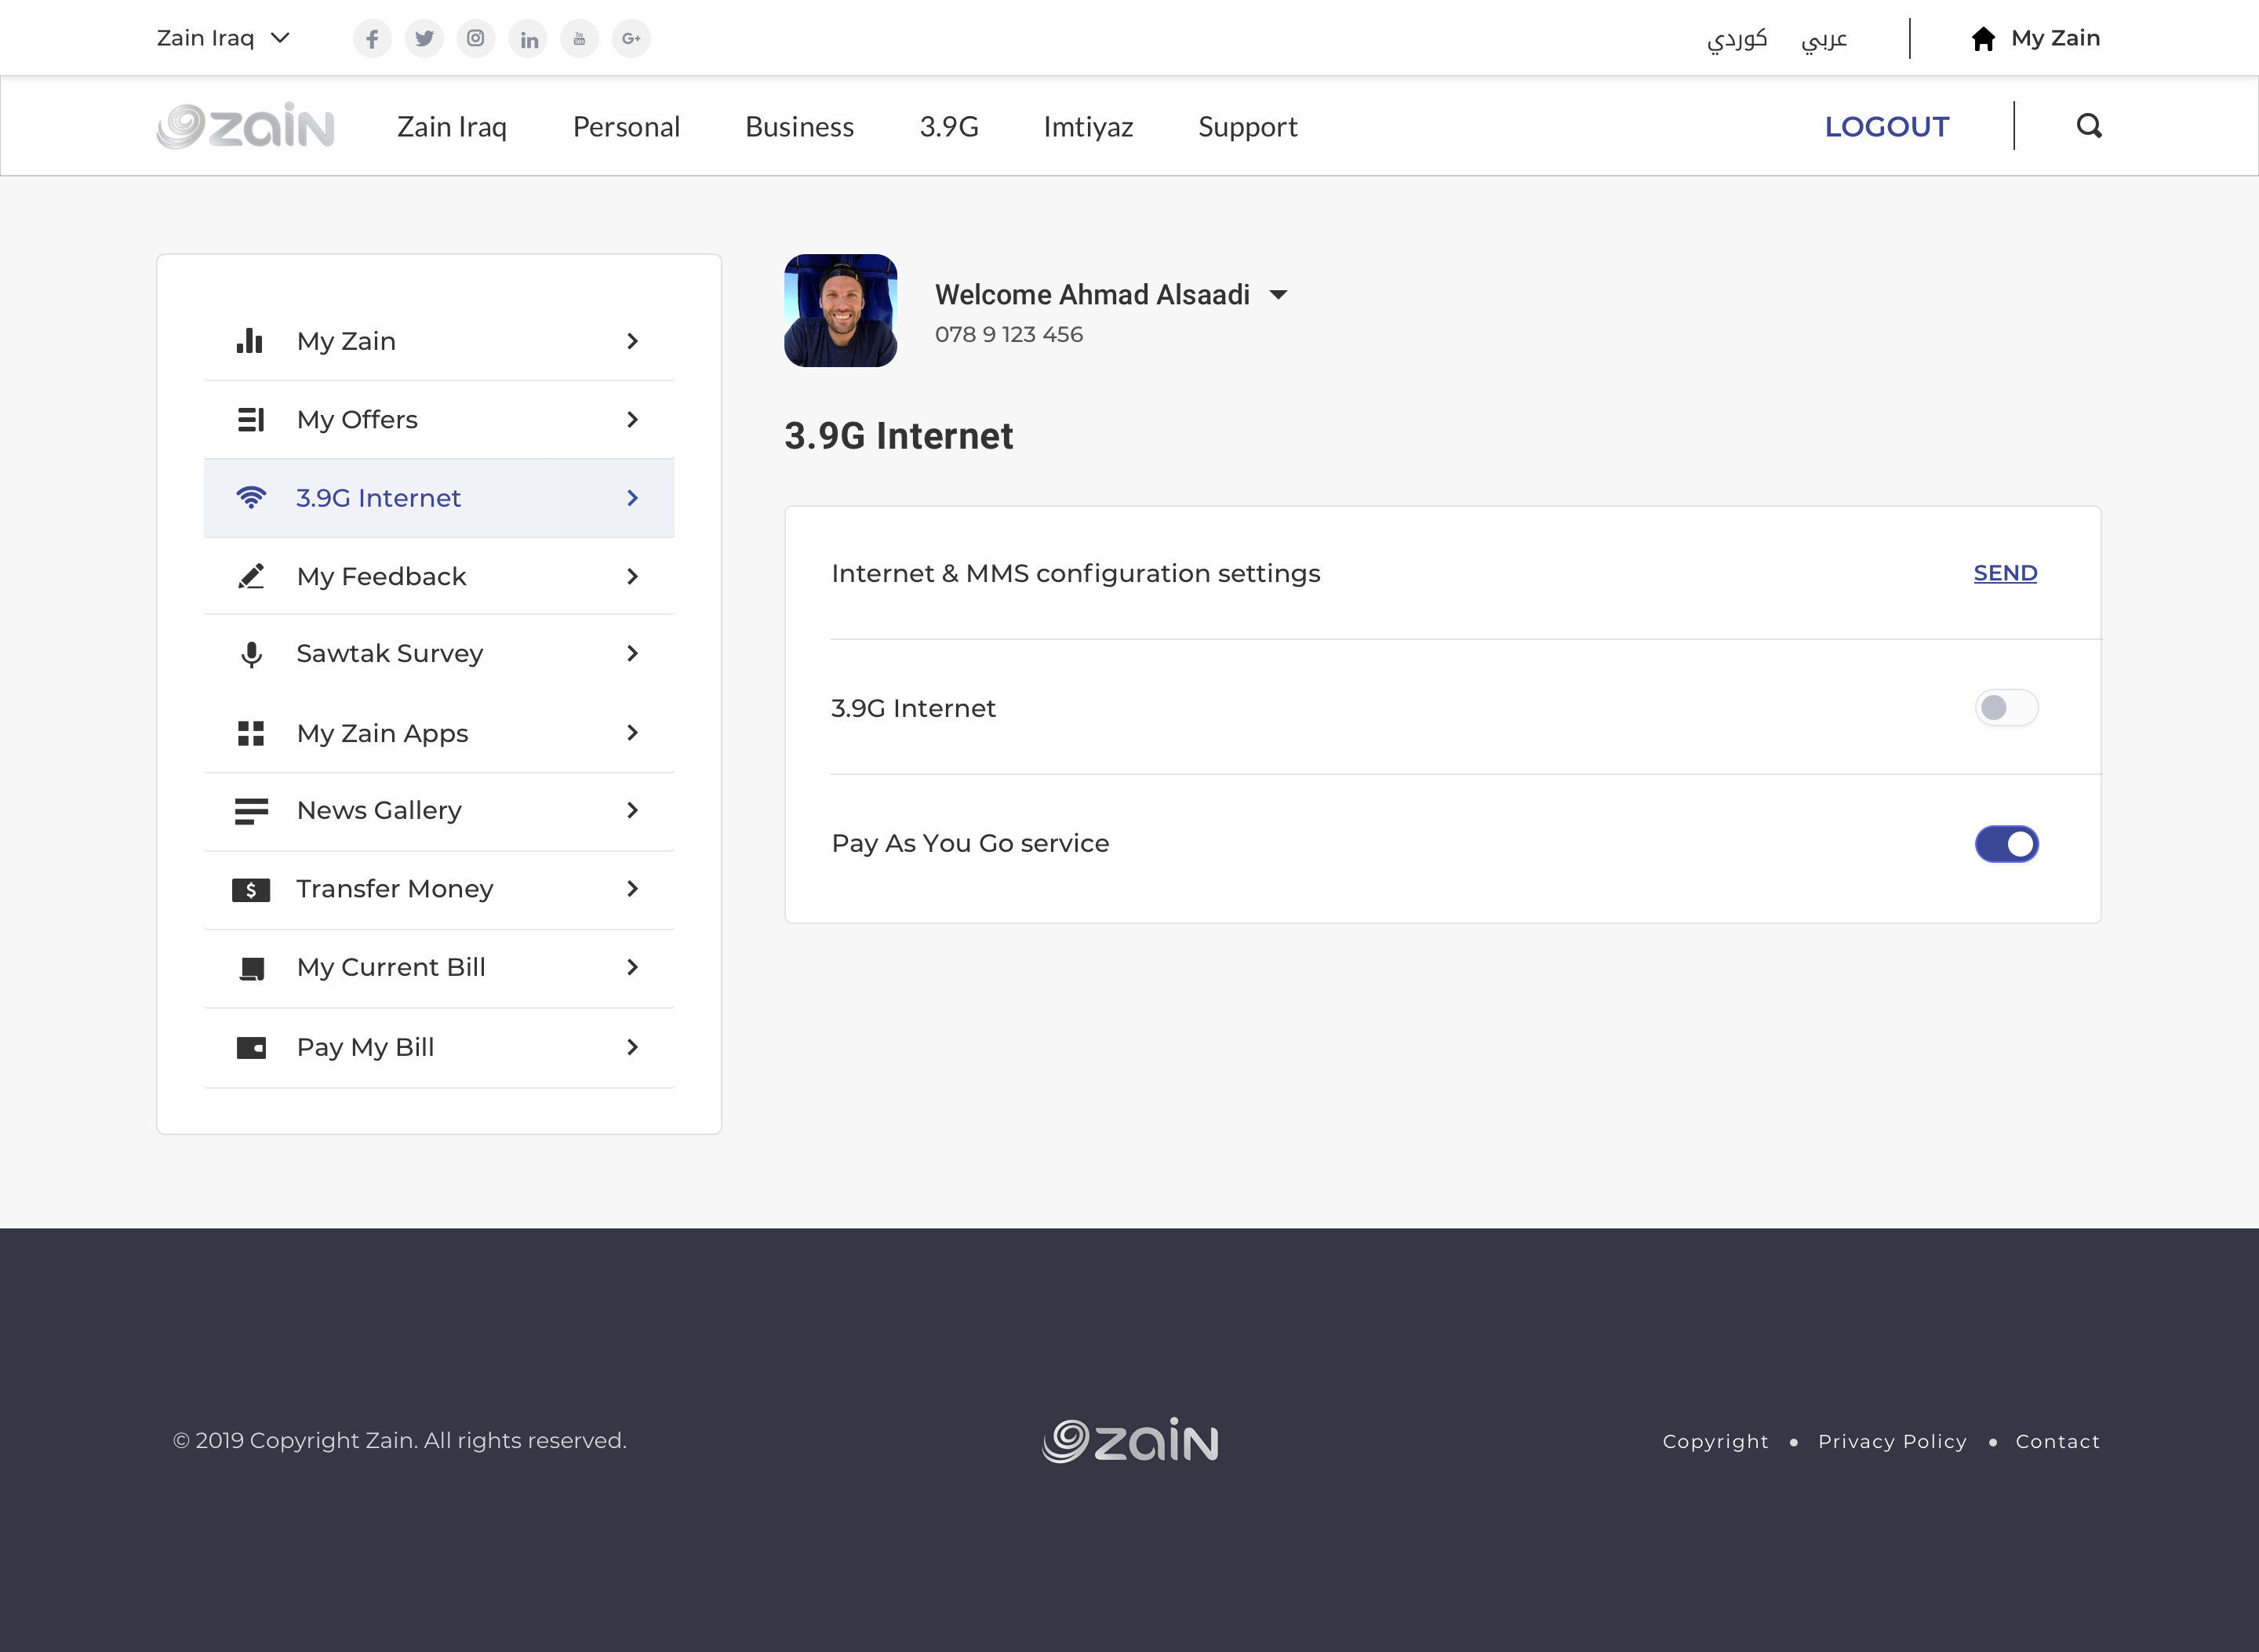Open the Support navigation menu
Image resolution: width=2259 pixels, height=1652 pixels.
tap(1248, 127)
